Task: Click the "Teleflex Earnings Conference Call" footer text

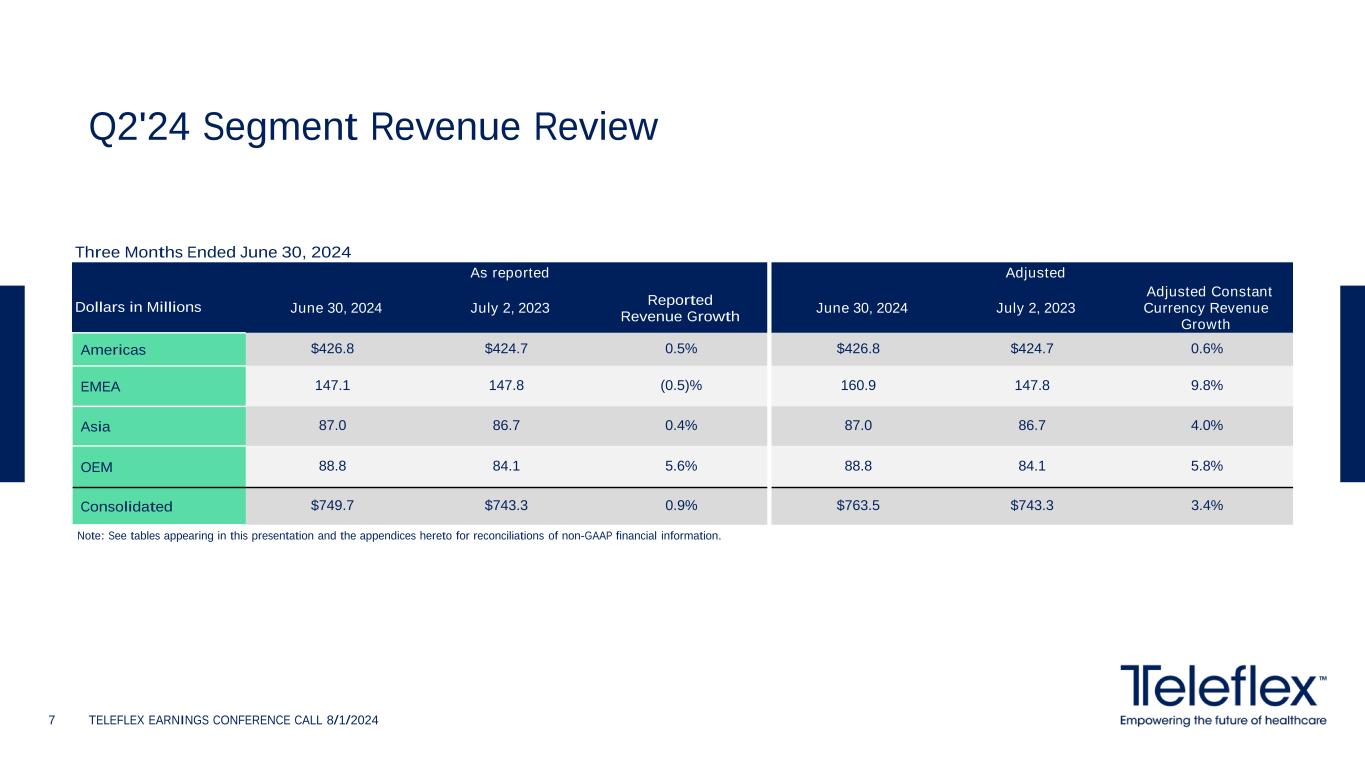Action: (x=234, y=721)
